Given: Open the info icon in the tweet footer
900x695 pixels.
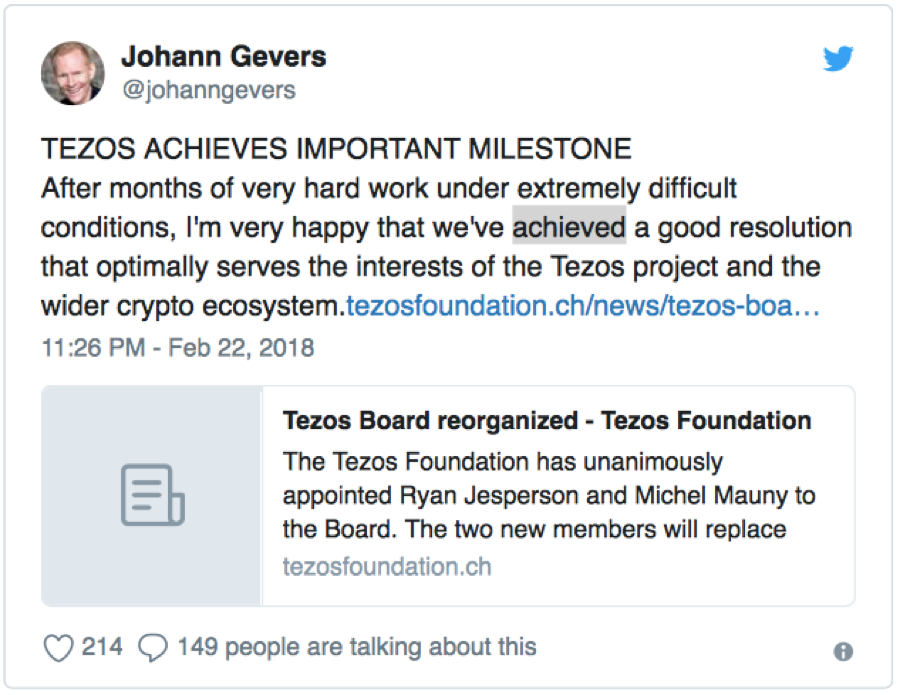Looking at the screenshot, I should pos(843,652).
